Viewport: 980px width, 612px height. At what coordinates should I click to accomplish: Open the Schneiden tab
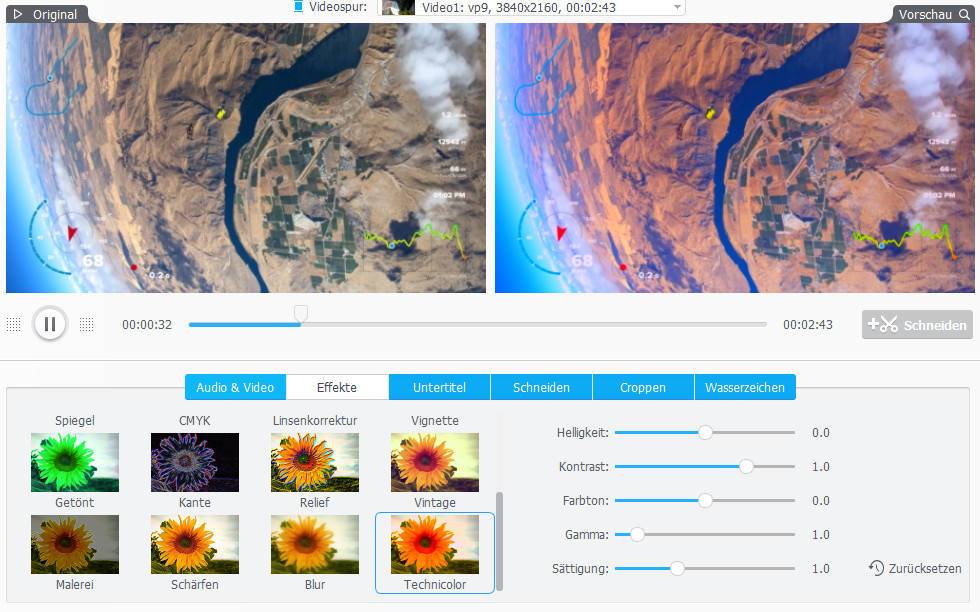[541, 388]
